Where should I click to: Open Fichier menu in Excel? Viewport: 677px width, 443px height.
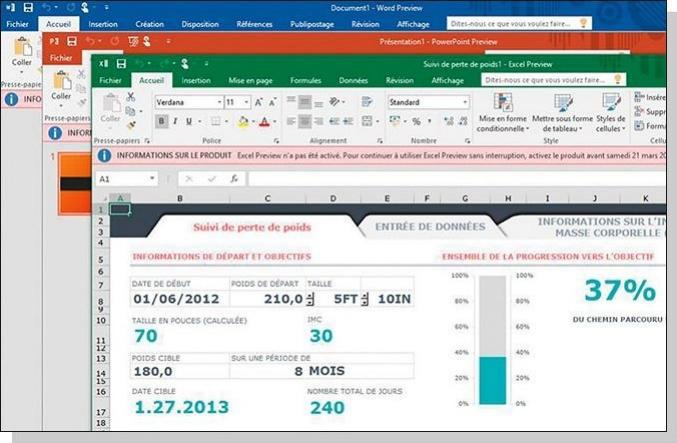click(110, 81)
